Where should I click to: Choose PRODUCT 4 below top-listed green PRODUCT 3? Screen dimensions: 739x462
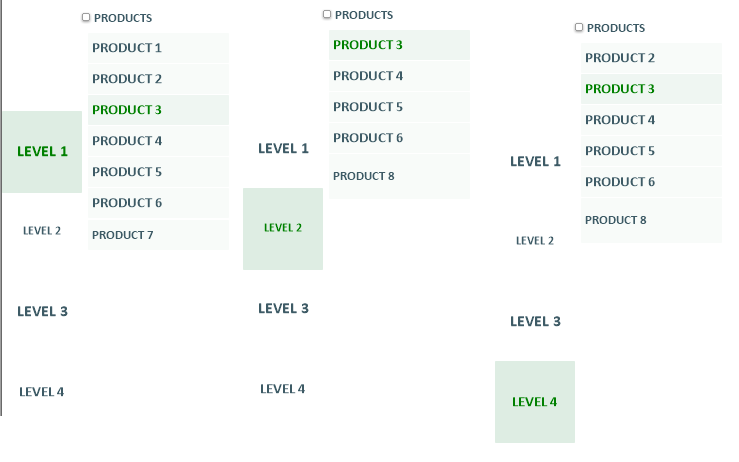click(x=399, y=76)
